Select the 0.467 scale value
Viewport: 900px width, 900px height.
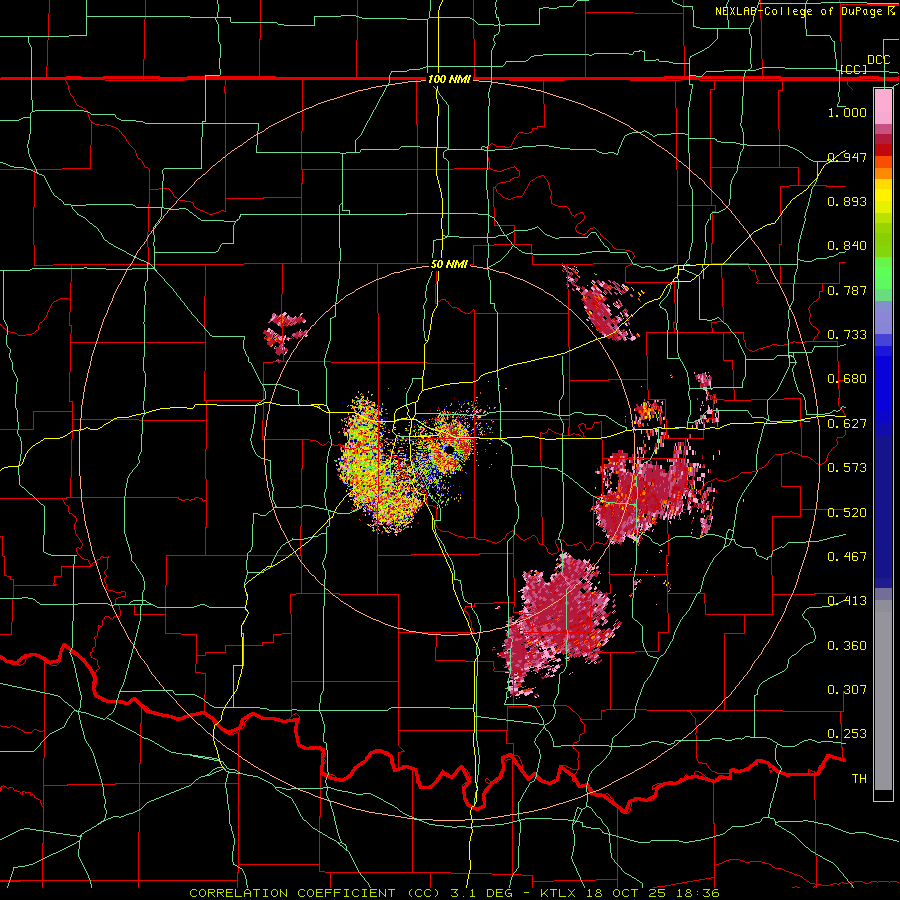click(847, 557)
